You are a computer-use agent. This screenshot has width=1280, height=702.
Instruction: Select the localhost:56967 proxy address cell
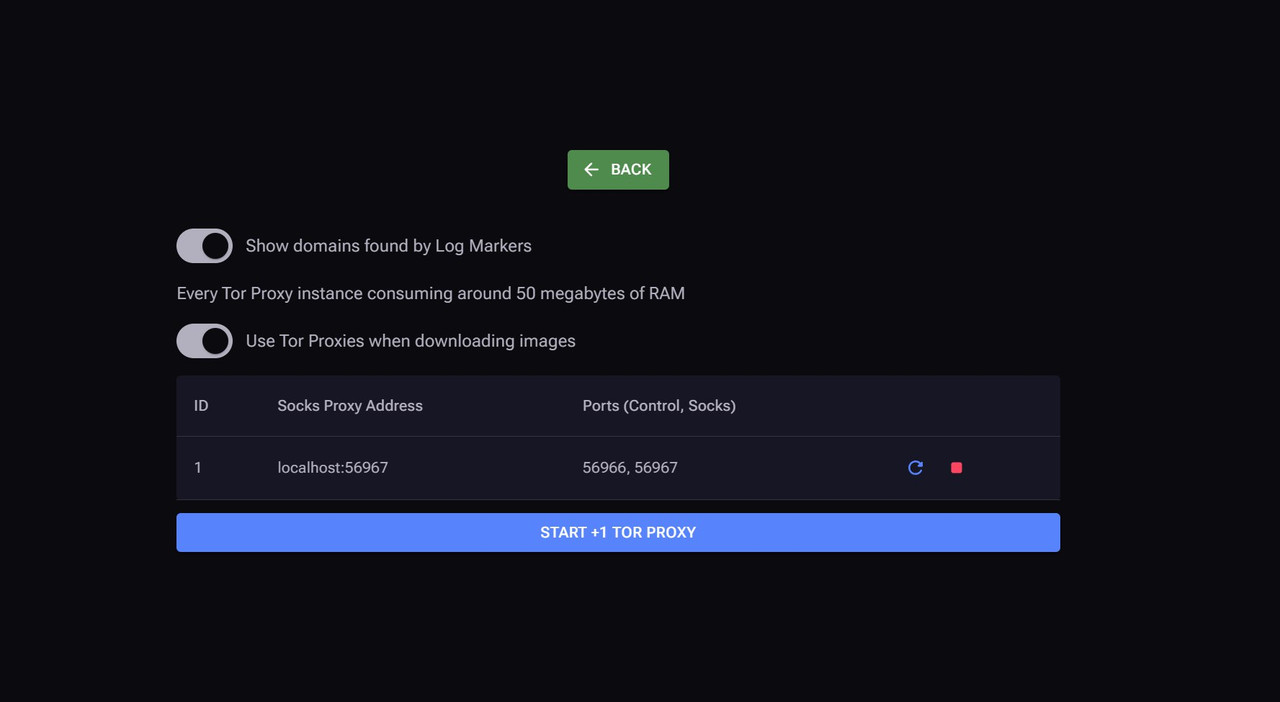click(x=333, y=468)
